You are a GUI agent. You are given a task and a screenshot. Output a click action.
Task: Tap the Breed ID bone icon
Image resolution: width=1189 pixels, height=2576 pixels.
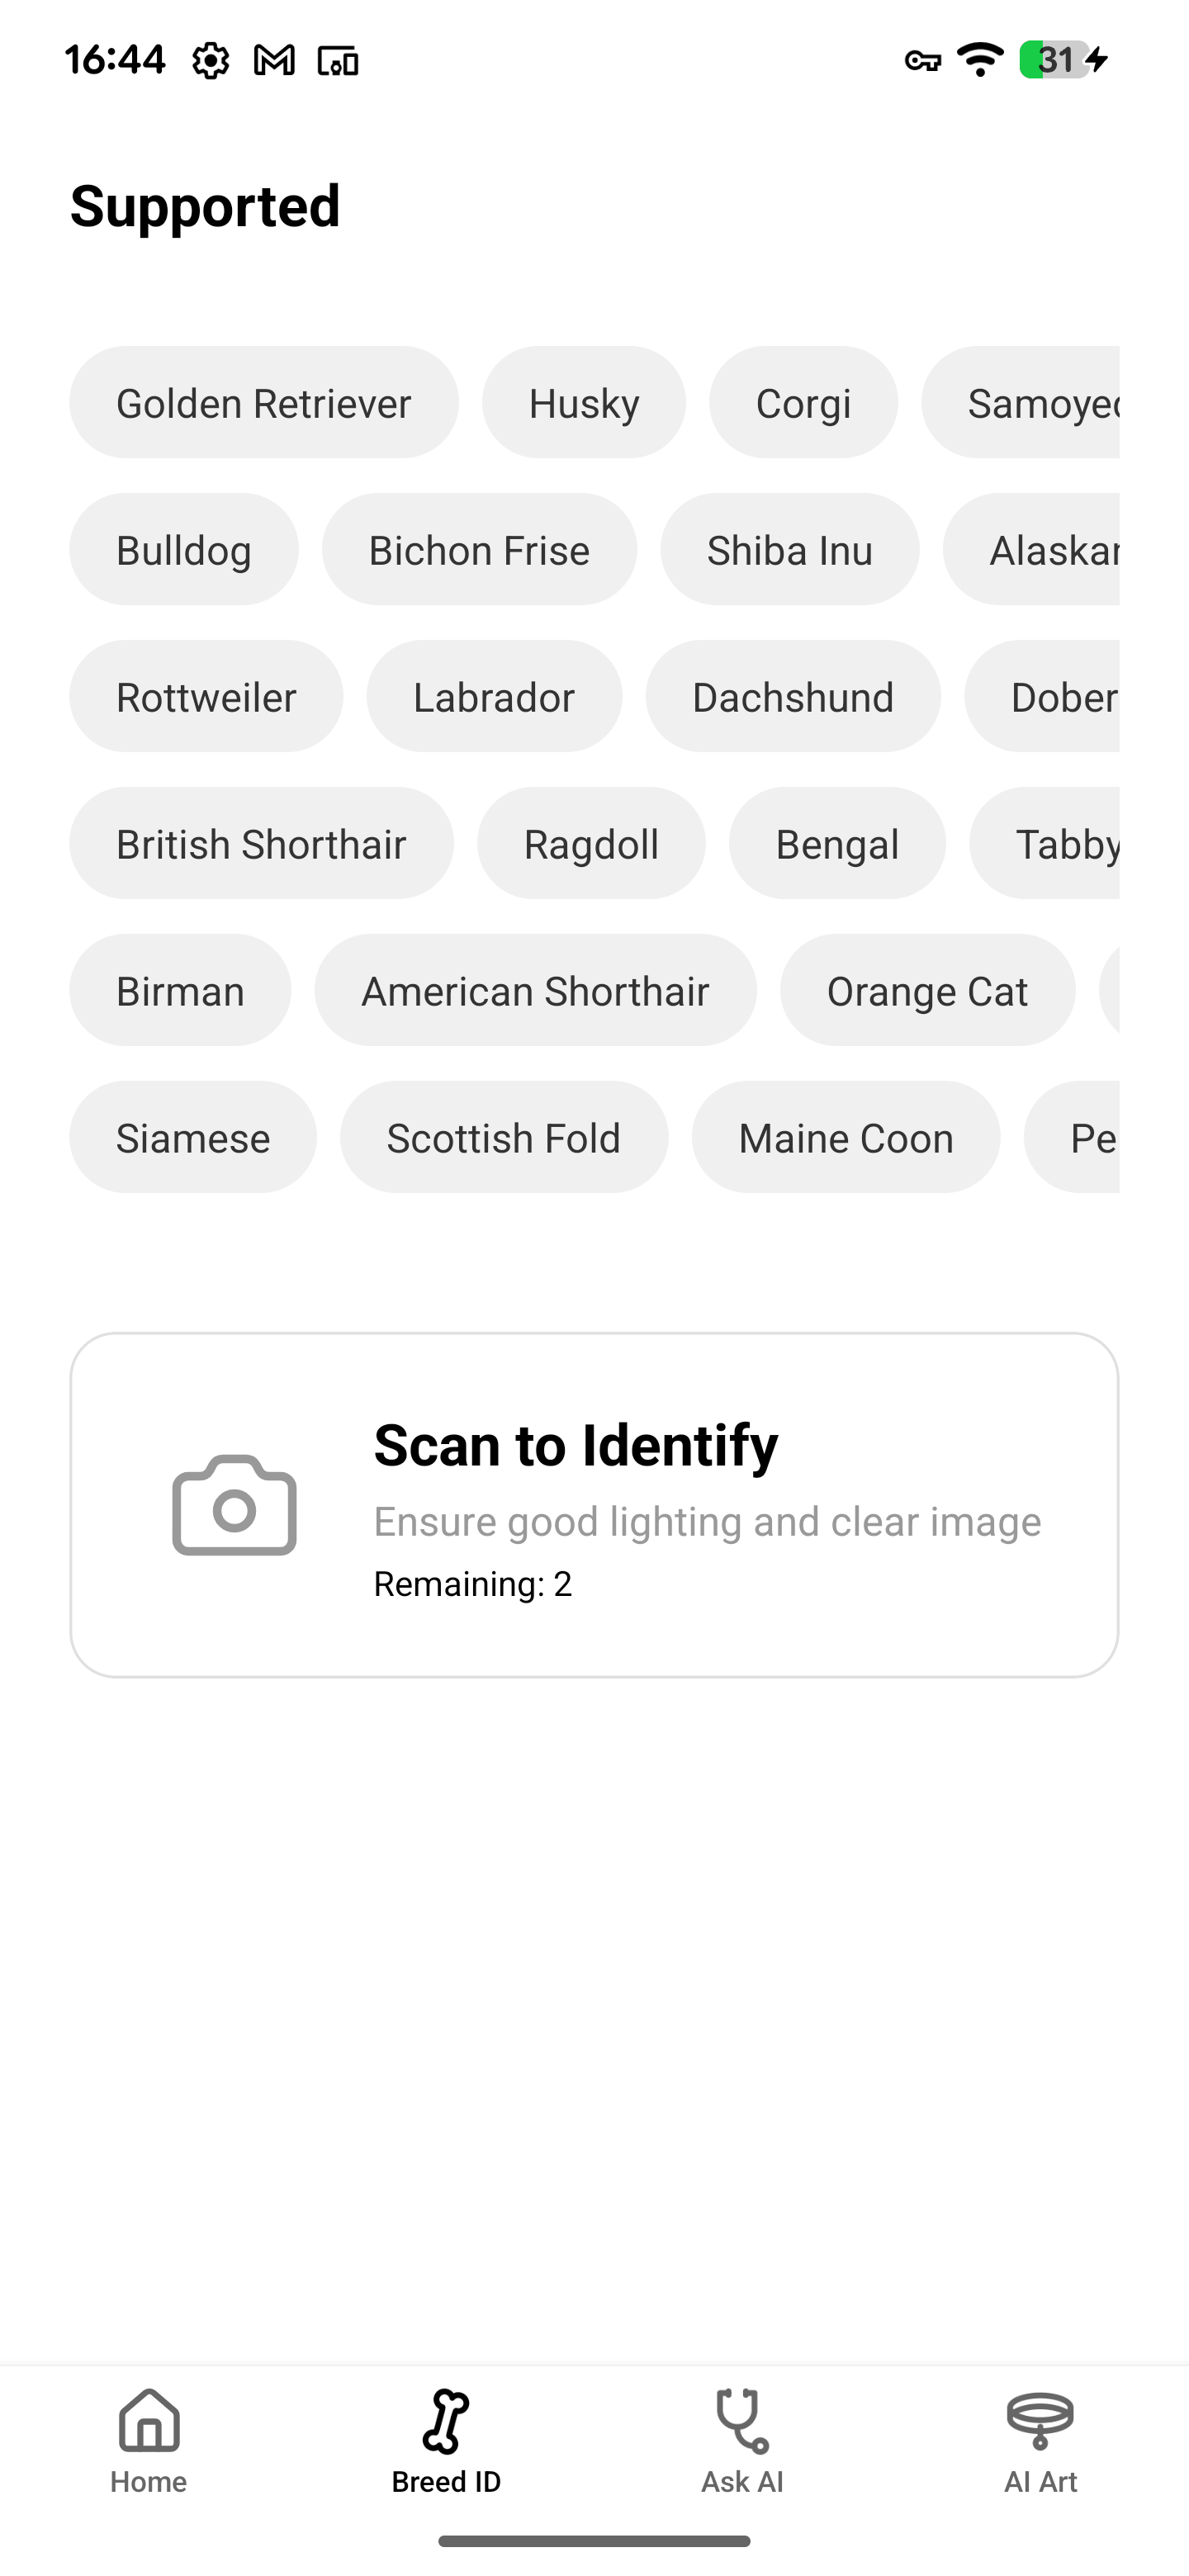click(x=446, y=2421)
